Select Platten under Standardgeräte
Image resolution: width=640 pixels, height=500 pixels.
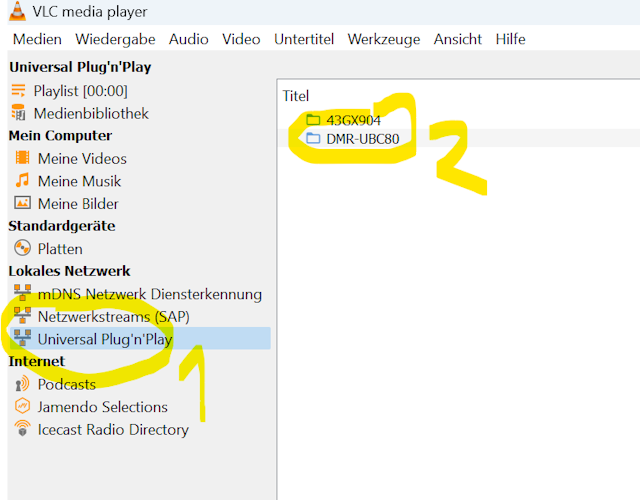(60, 249)
